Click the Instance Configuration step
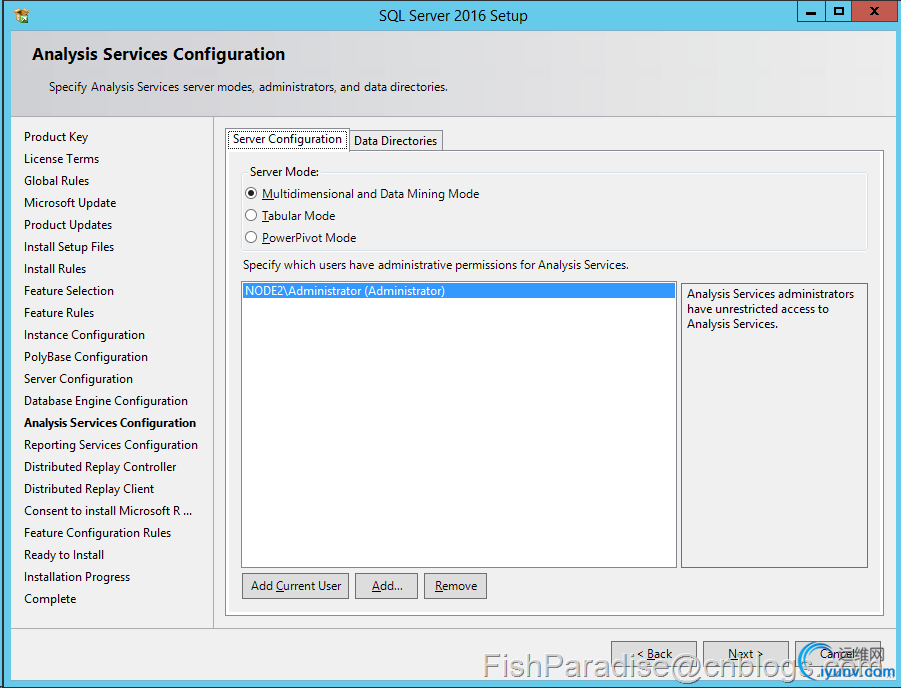Viewport: 901px width, 688px height. [x=84, y=335]
